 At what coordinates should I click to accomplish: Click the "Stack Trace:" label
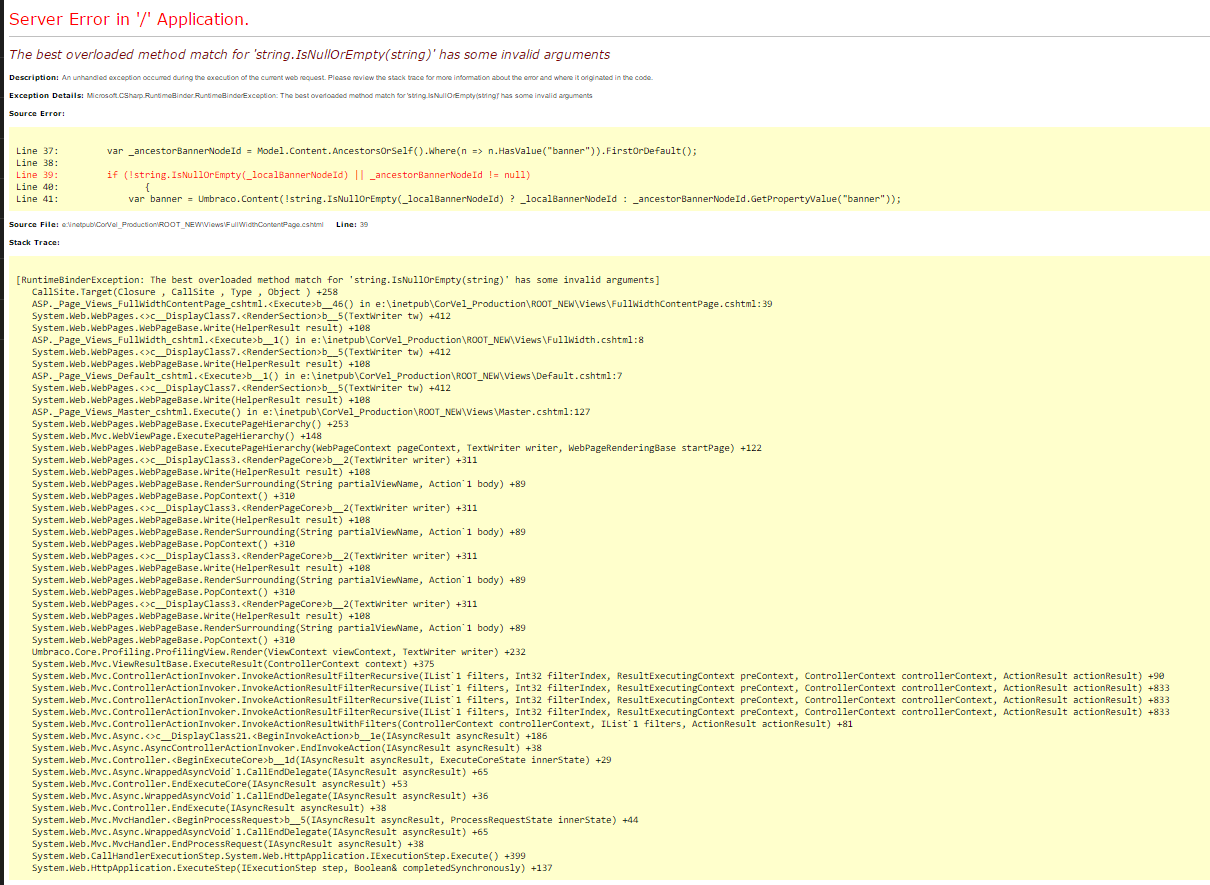(x=34, y=242)
